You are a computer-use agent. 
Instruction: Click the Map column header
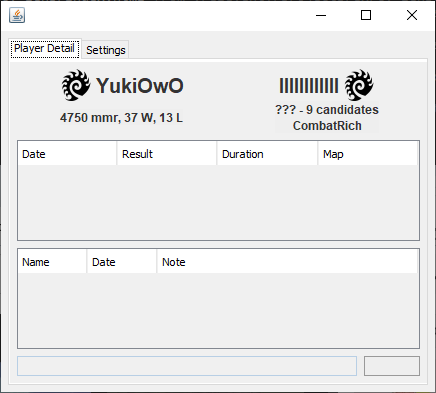point(368,154)
